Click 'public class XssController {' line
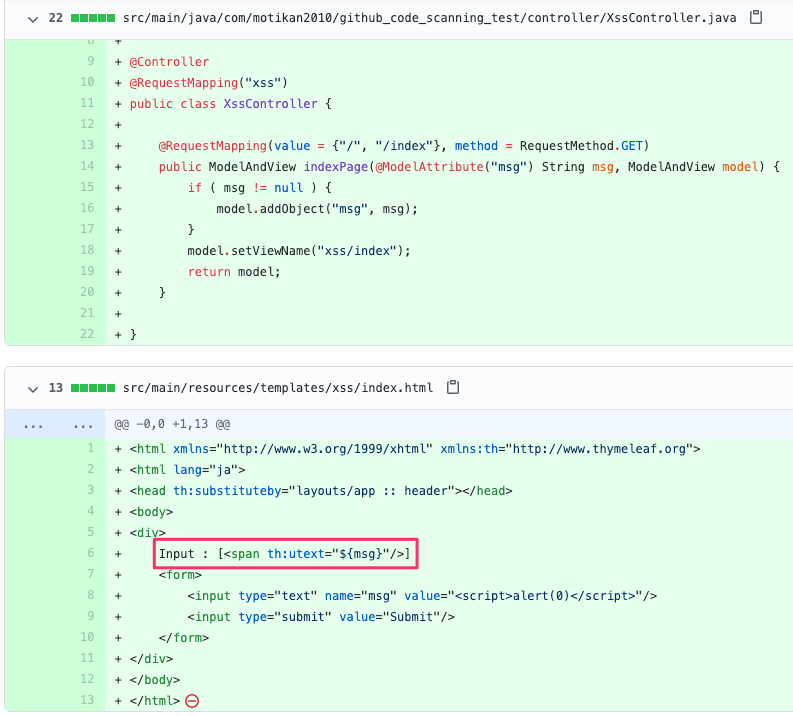Image resolution: width=793 pixels, height=716 pixels. click(231, 104)
